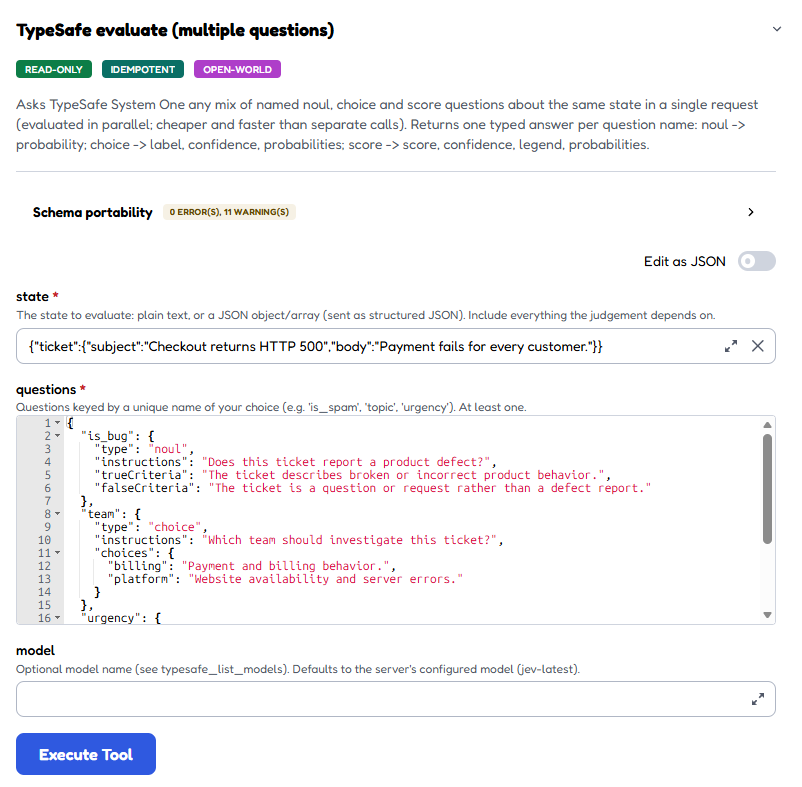802x787 pixels.
Task: Click the TypeSafe evaluate (multiple questions) title
Action: [x=175, y=30]
